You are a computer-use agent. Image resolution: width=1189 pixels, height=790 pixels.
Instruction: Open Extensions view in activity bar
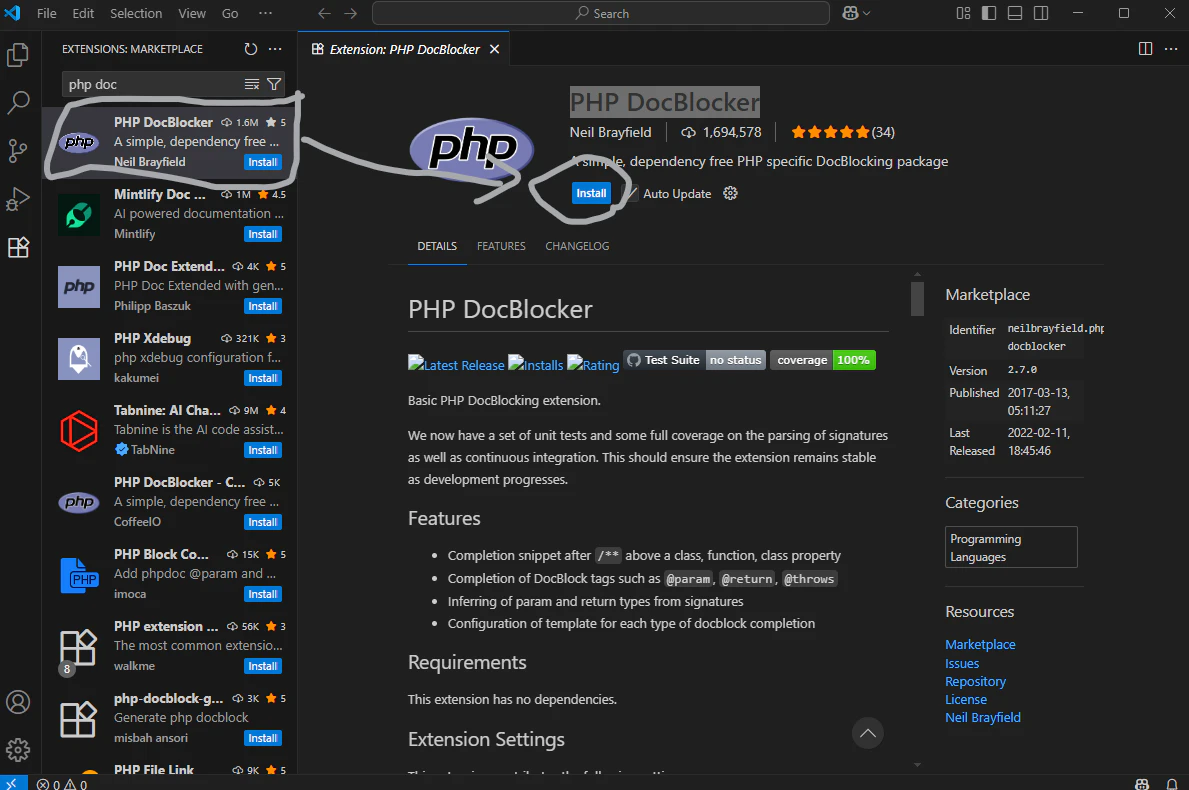point(17,247)
